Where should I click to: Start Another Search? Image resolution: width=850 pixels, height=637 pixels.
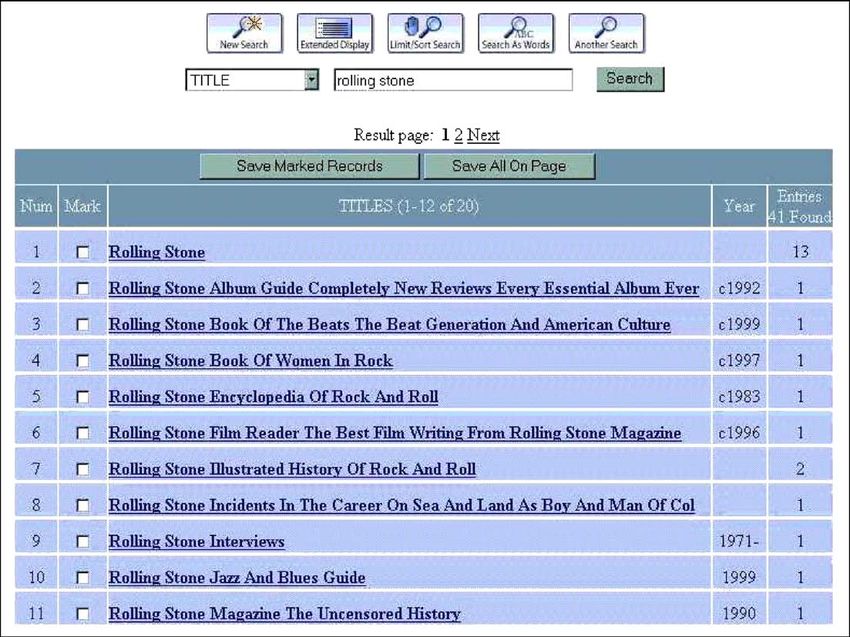606,34
